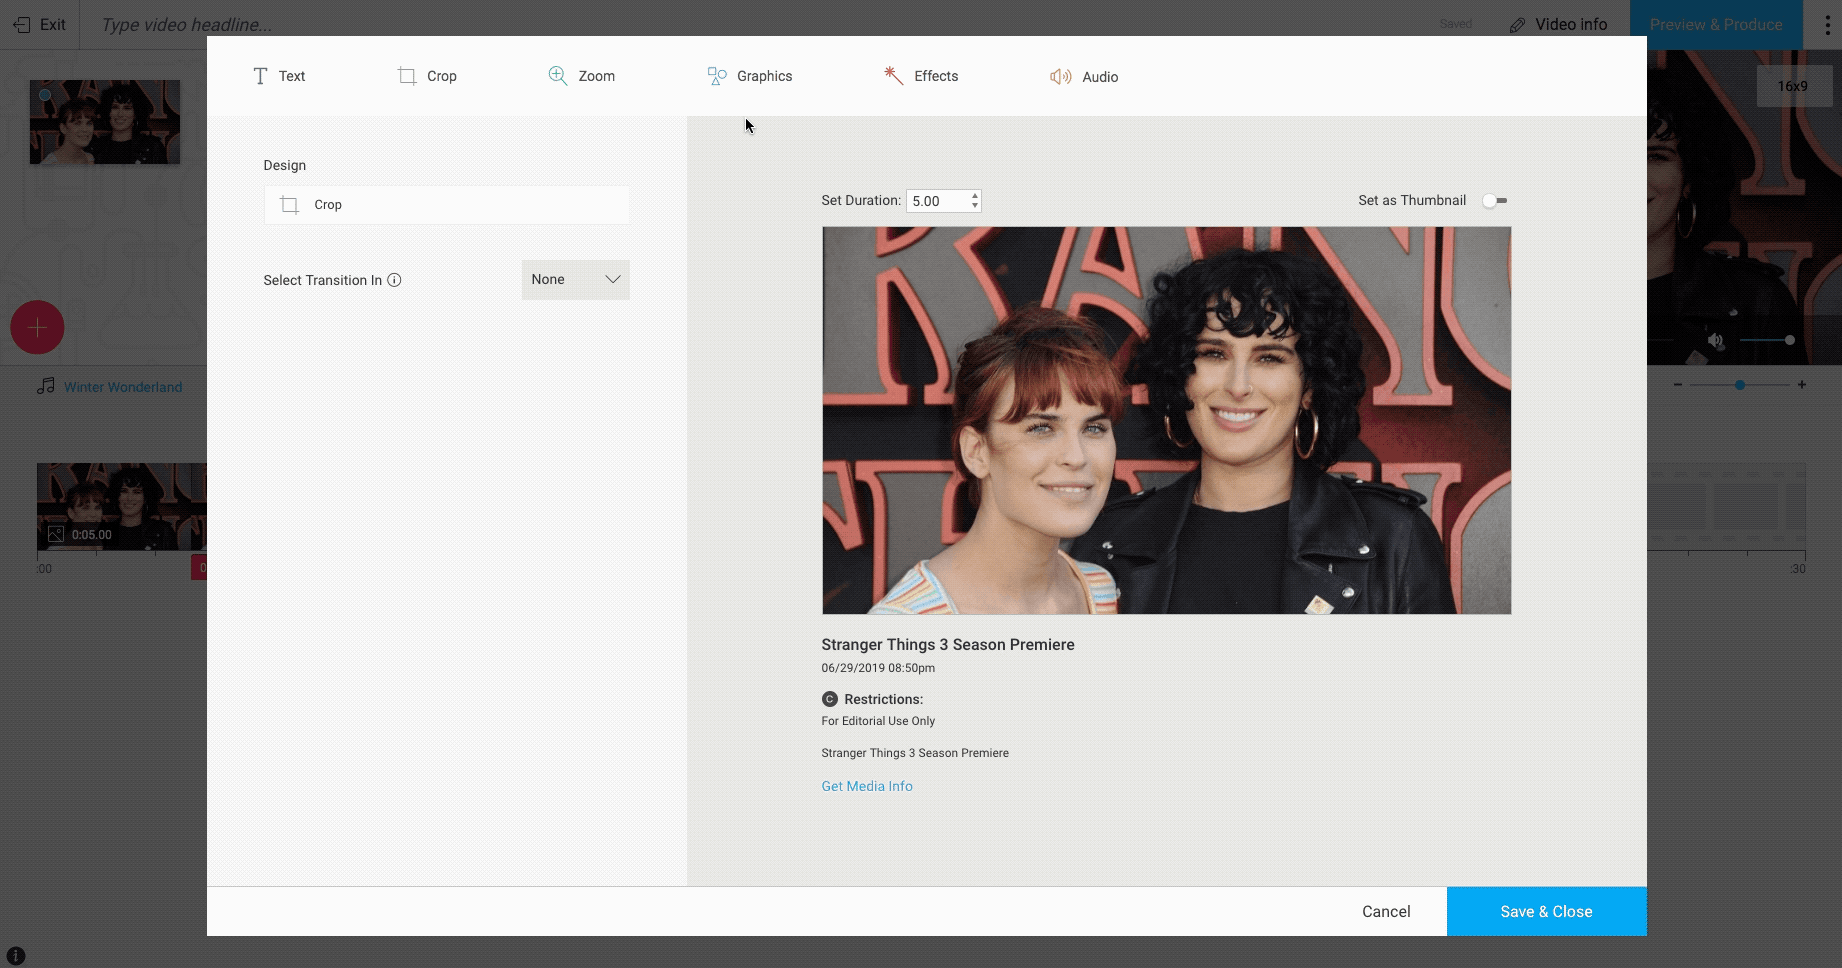The image size is (1842, 968).
Task: Click the date text "06/29/2019 08:50pm"
Action: click(x=878, y=668)
